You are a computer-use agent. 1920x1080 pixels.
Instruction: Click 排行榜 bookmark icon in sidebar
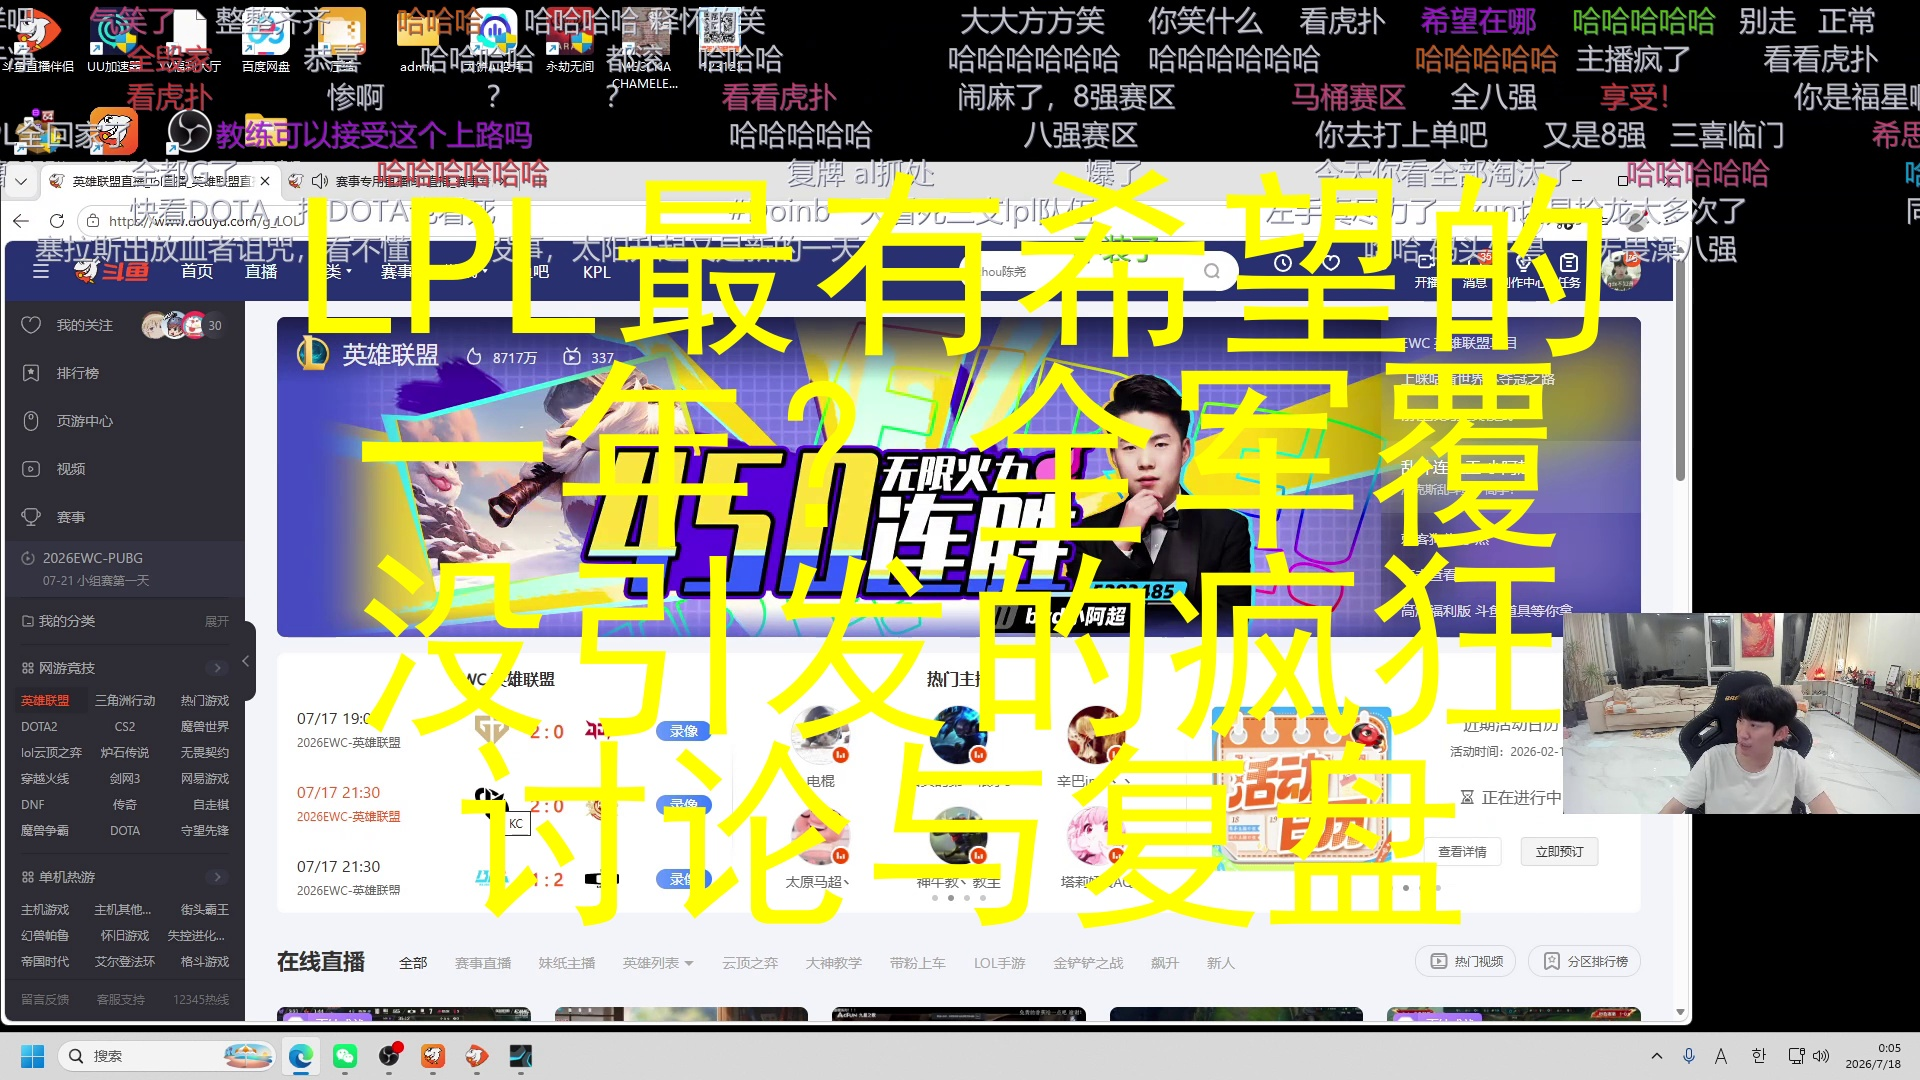31,373
